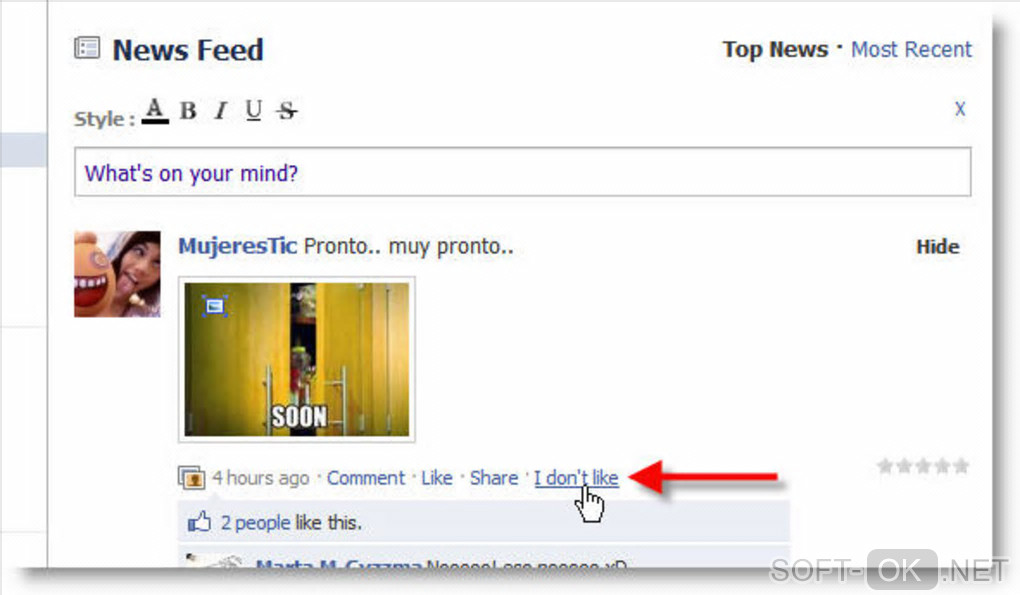Screen dimensions: 1020x595
Task: Click the photo post type icon
Action: point(191,478)
